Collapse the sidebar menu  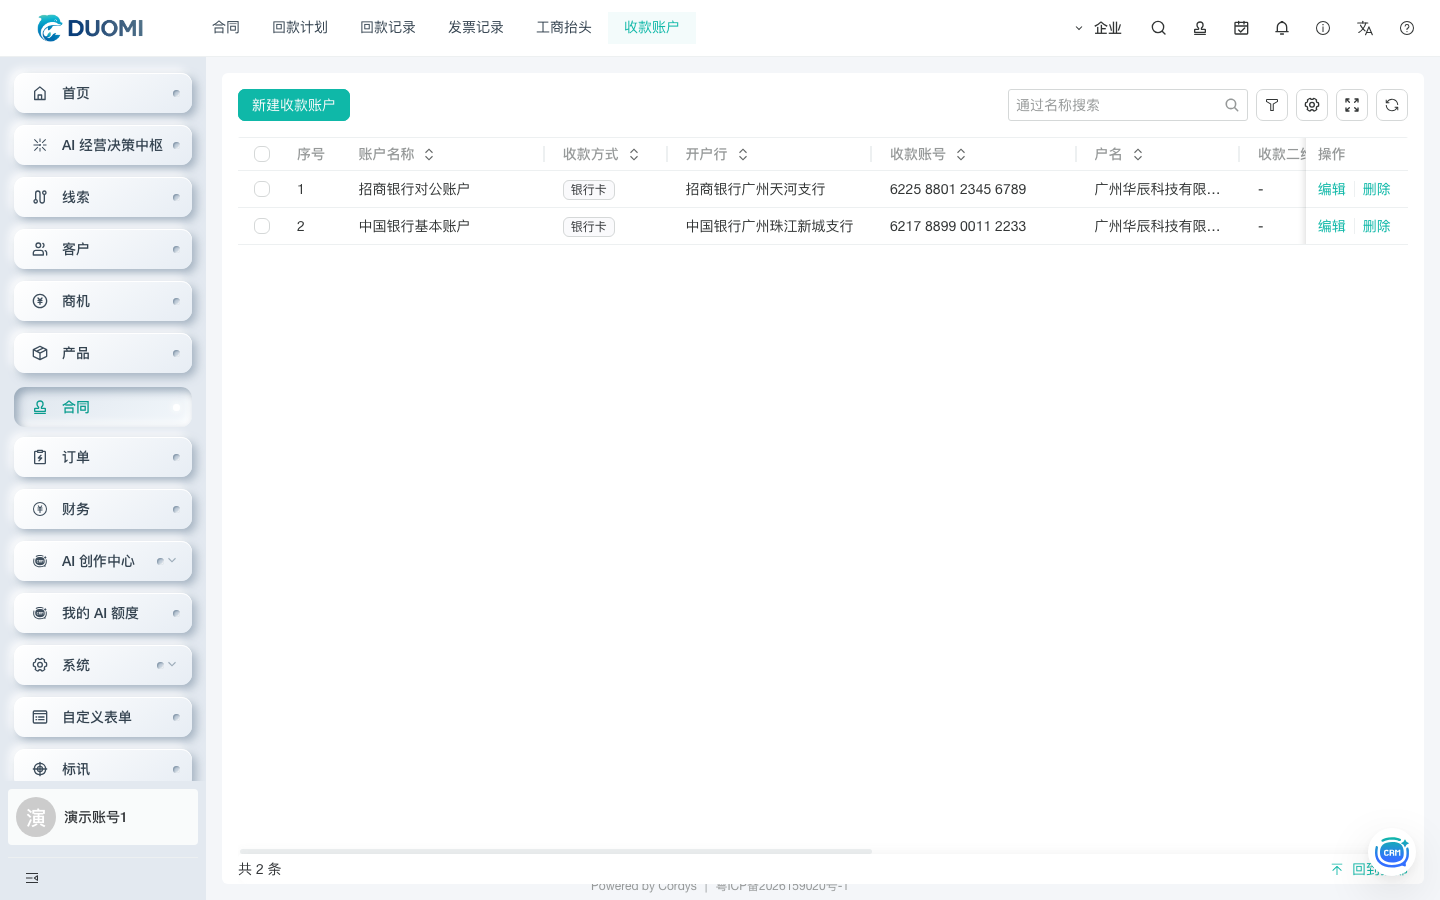coord(32,878)
